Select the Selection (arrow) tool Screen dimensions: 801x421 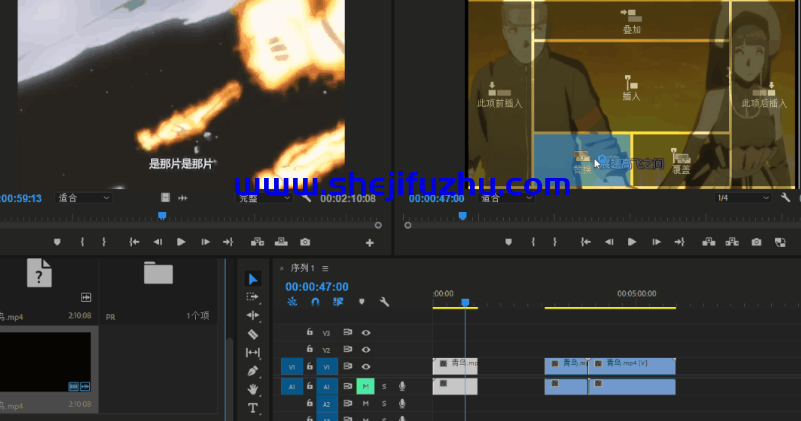click(253, 279)
